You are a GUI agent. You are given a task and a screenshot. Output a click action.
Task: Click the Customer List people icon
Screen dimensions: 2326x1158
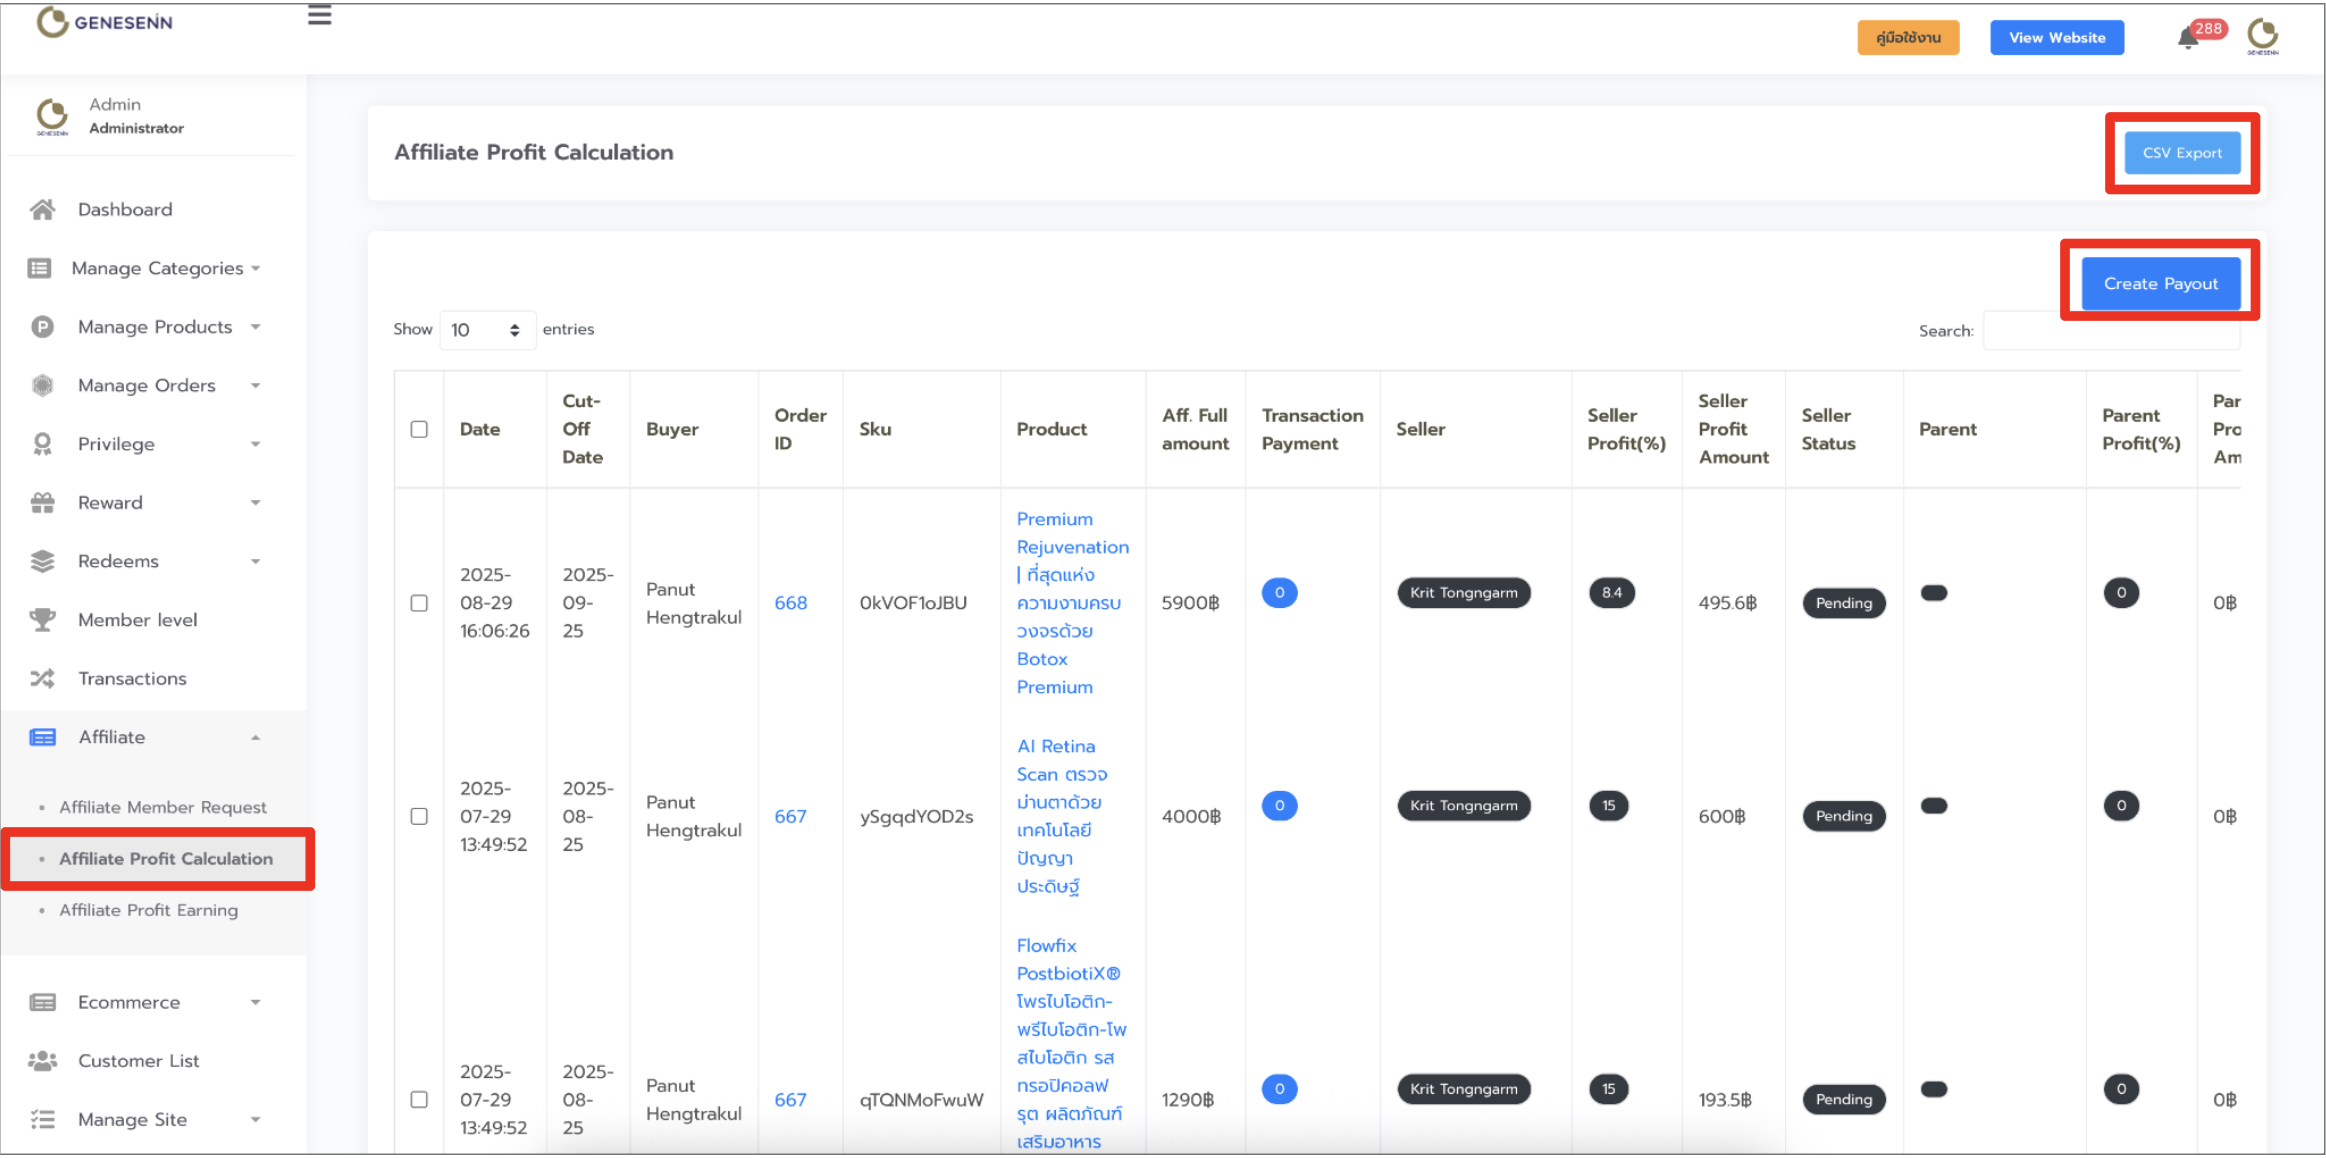(42, 1061)
